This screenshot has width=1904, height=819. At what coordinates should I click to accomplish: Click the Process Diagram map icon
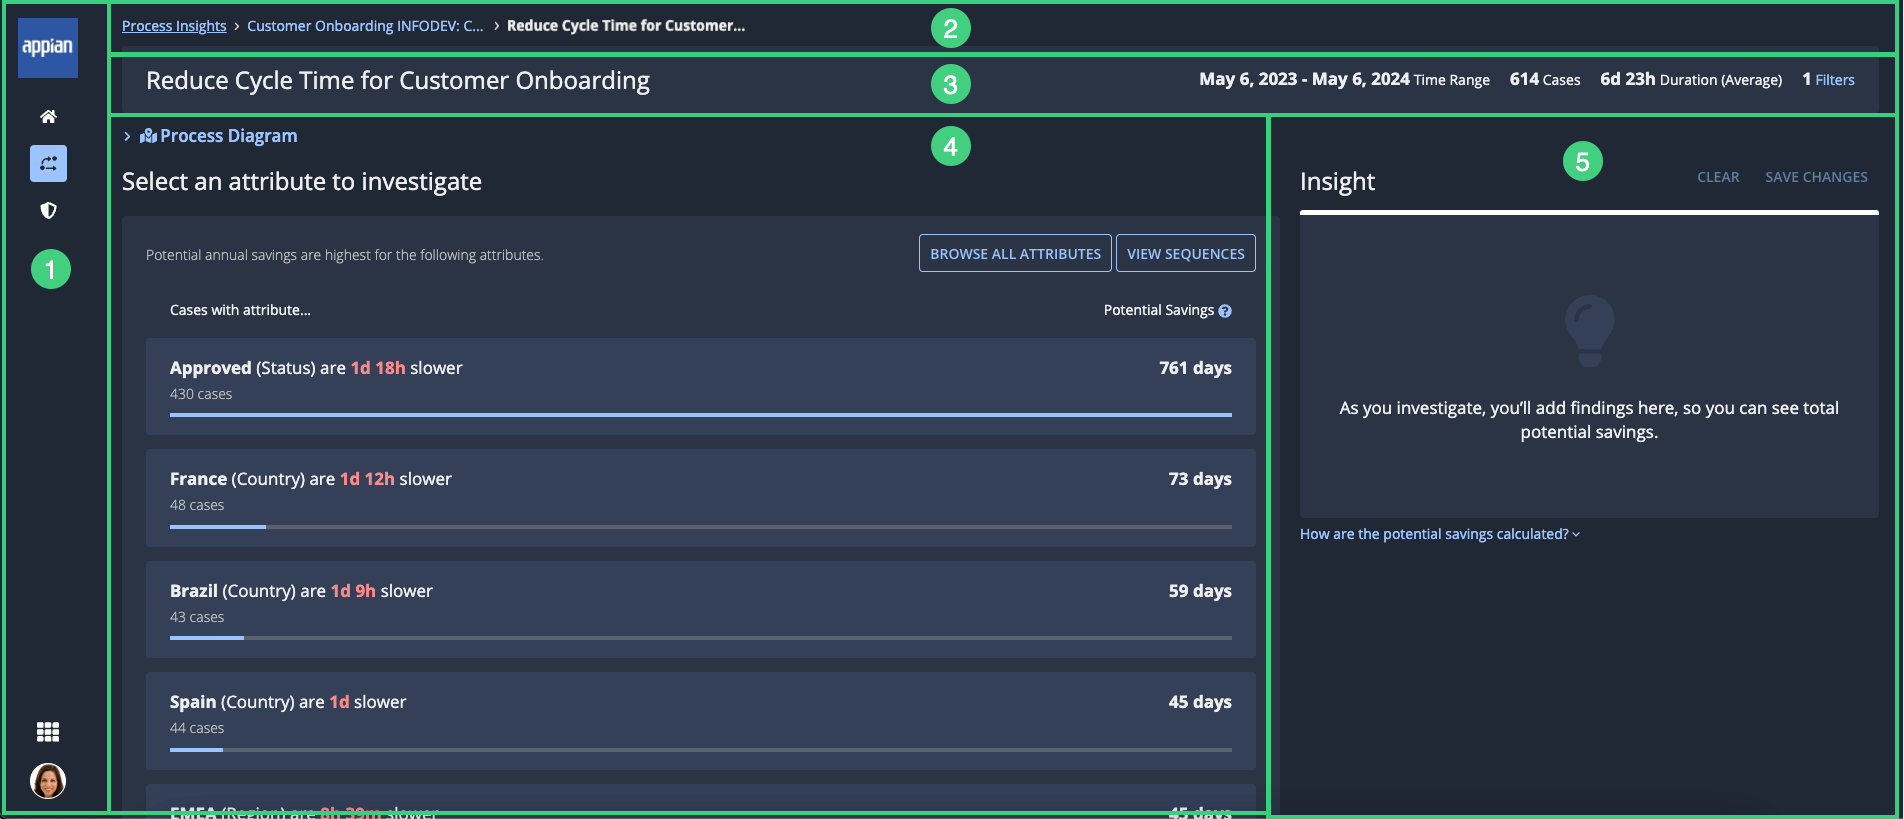pyautogui.click(x=148, y=136)
